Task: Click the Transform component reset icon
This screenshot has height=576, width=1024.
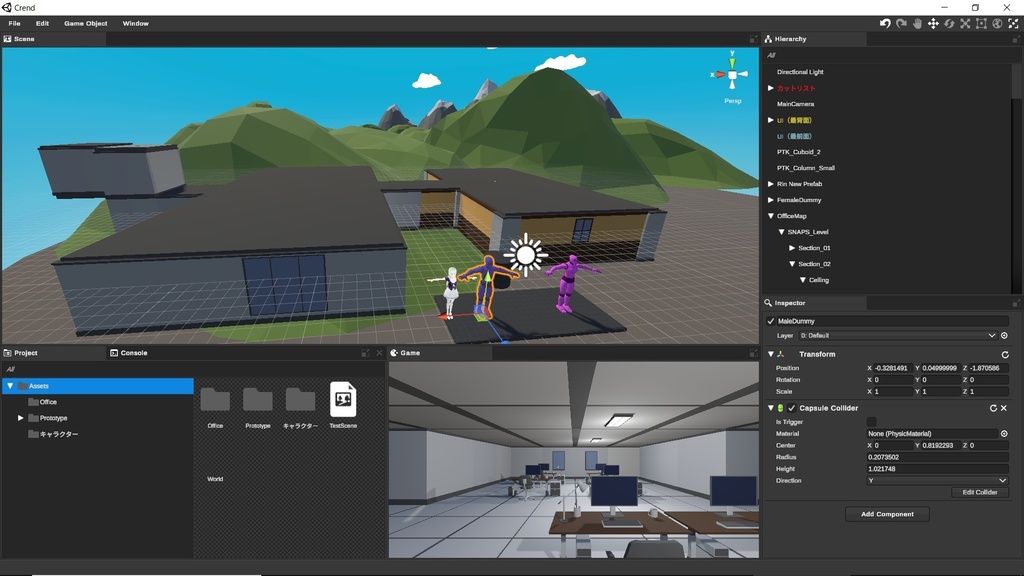Action: 1006,353
